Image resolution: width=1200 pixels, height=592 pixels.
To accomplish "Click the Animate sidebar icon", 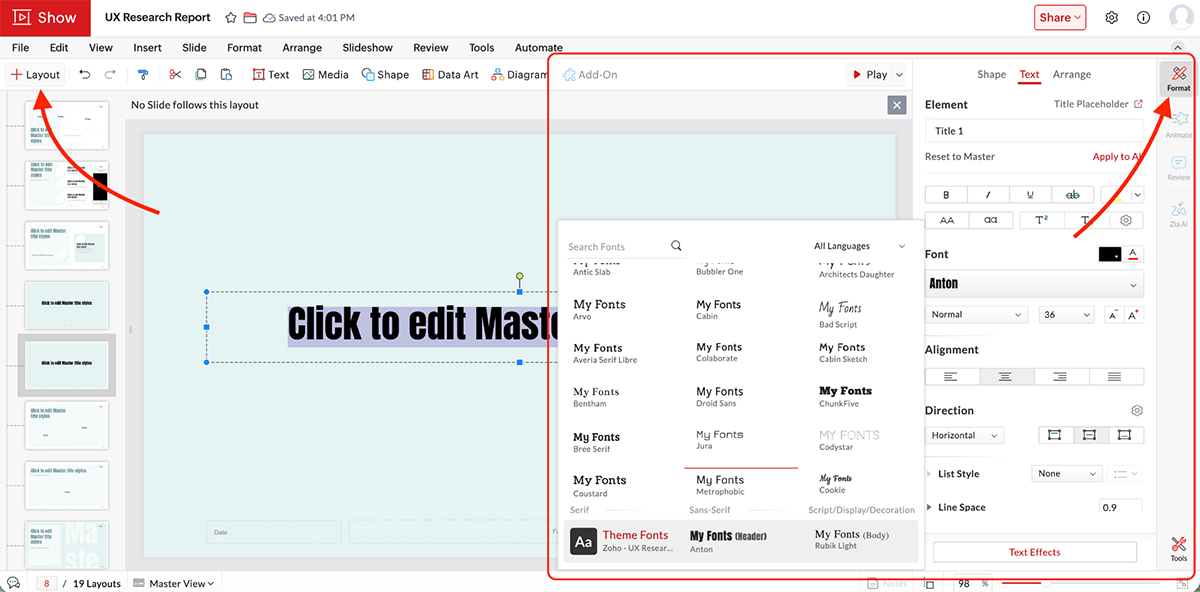I will 1180,120.
